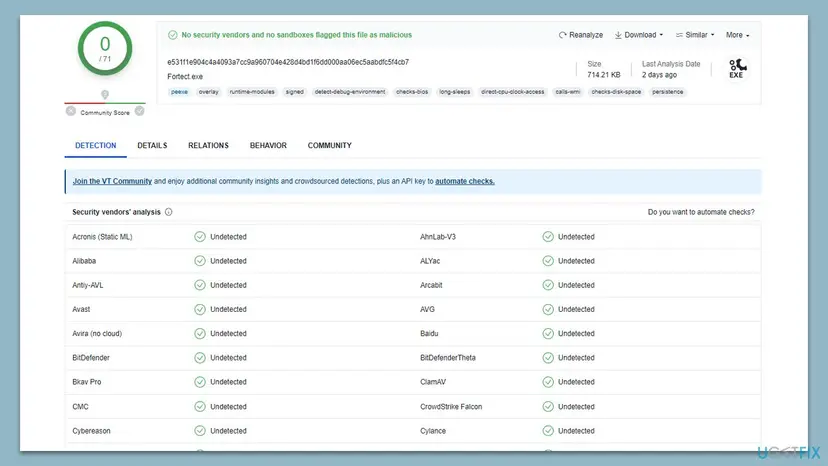Expand the More menu
The image size is (828, 466).
(x=737, y=35)
